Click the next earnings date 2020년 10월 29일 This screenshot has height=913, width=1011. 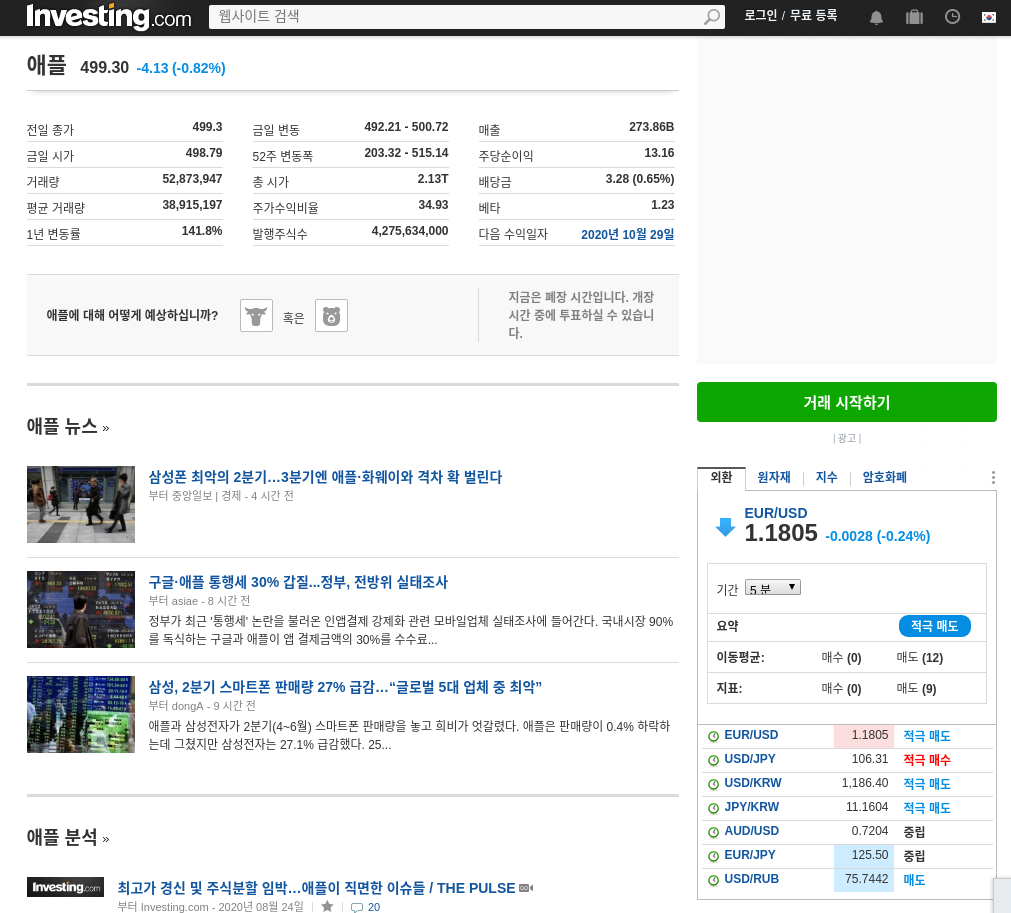point(627,235)
